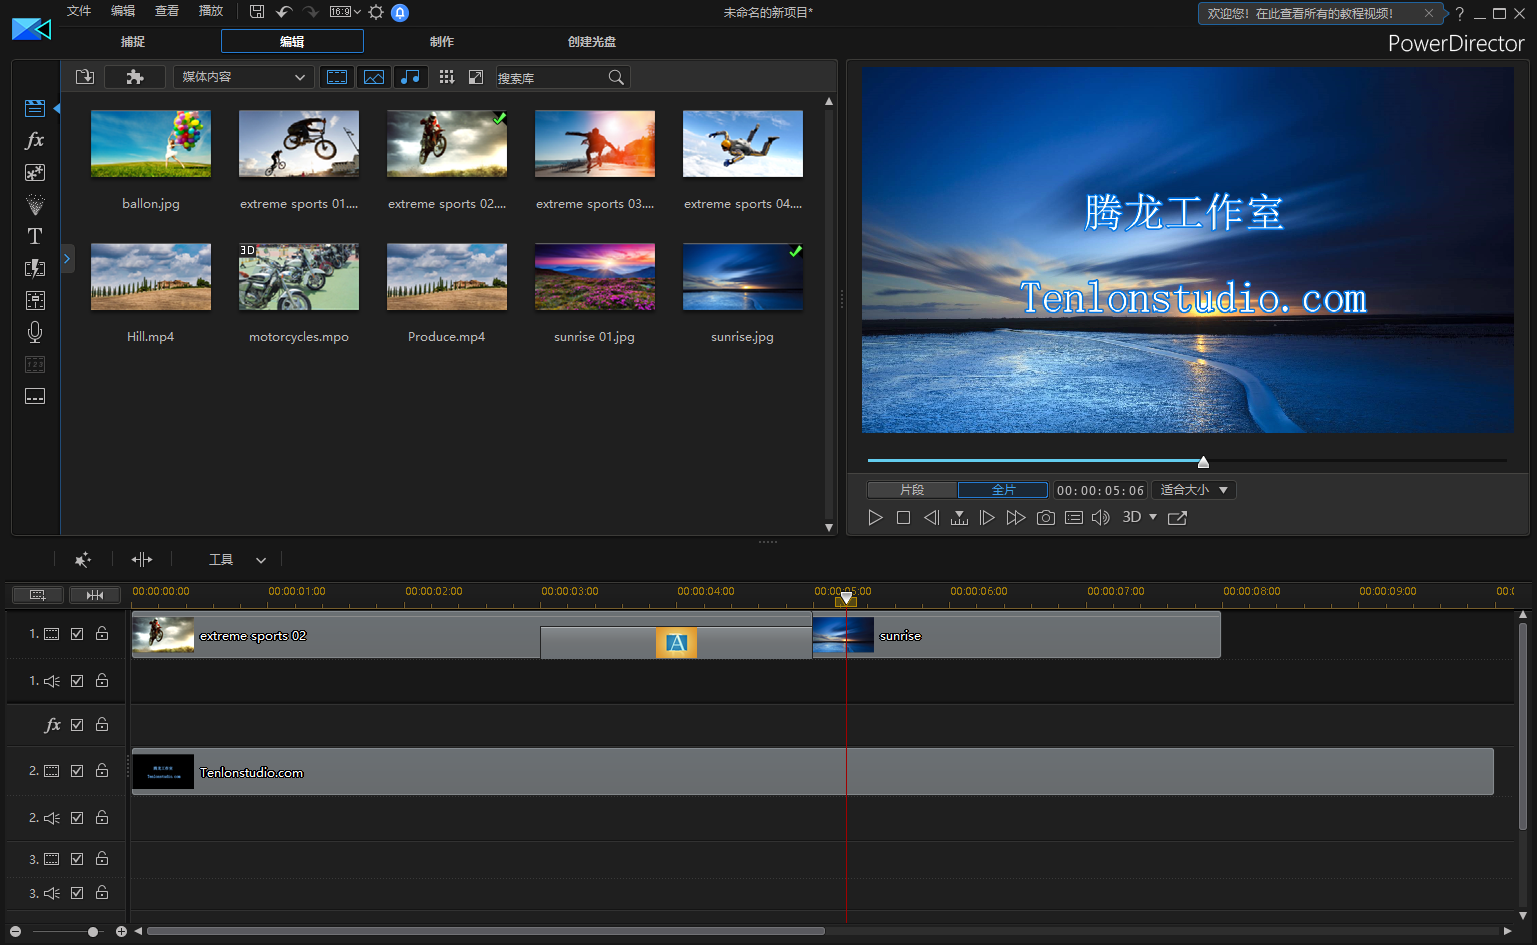Open the preferences gear icon

pyautogui.click(x=376, y=12)
